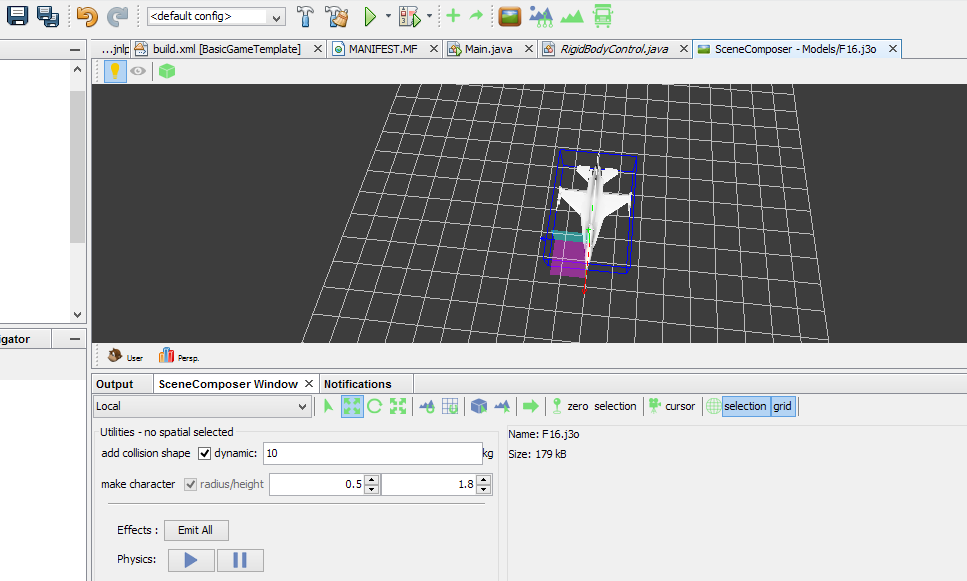The image size is (967, 581).
Task: Start physics with play button
Action: click(191, 560)
